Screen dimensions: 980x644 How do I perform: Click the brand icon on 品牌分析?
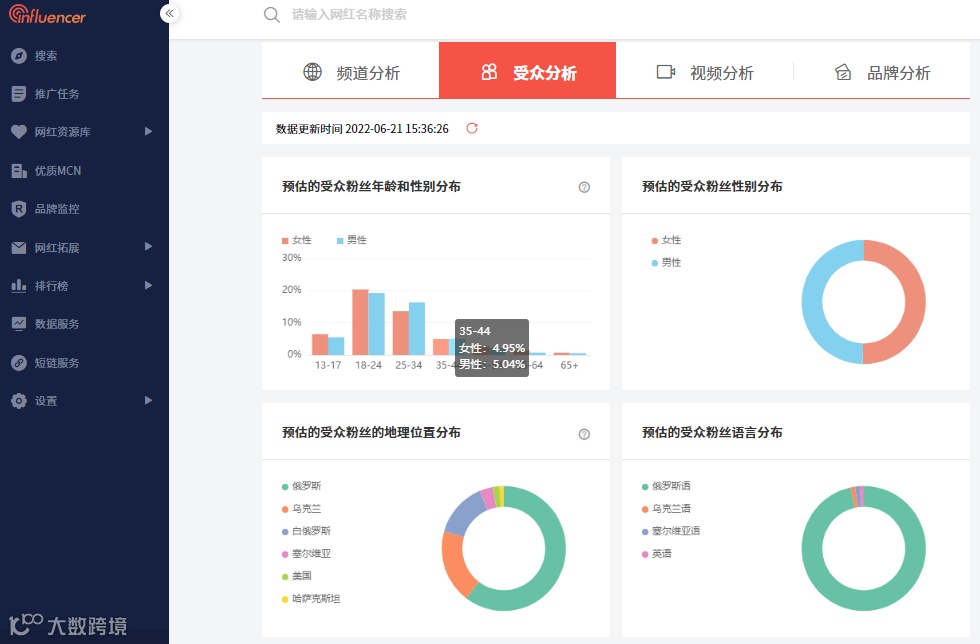843,72
